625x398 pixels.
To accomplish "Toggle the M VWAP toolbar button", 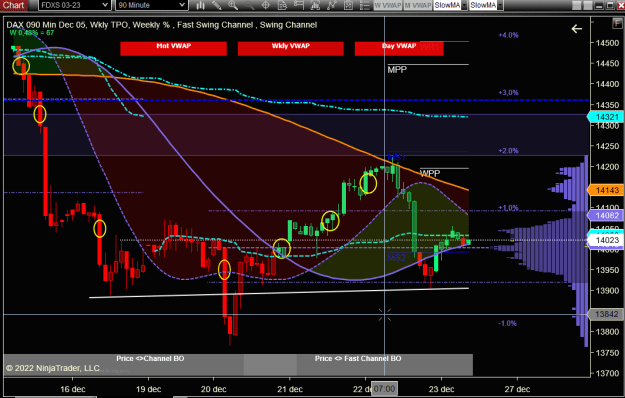I will [417, 5].
